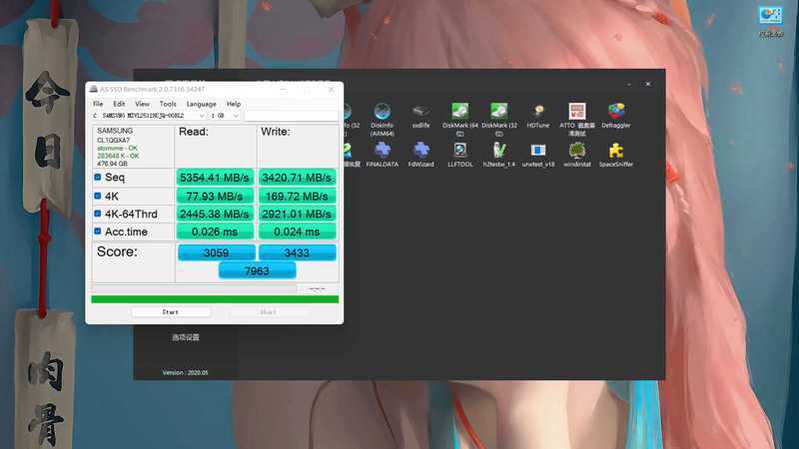Open the Help menu
Screen dimensions: 799x449
233,104
